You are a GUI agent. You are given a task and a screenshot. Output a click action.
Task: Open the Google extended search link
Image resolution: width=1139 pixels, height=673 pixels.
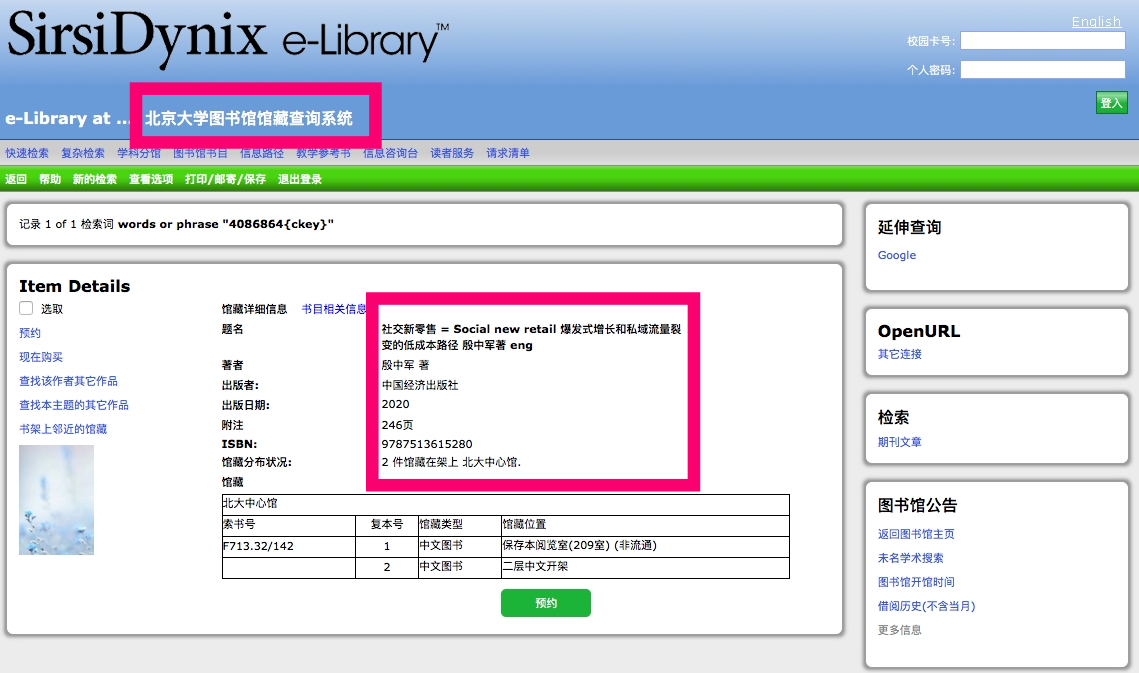[897, 255]
